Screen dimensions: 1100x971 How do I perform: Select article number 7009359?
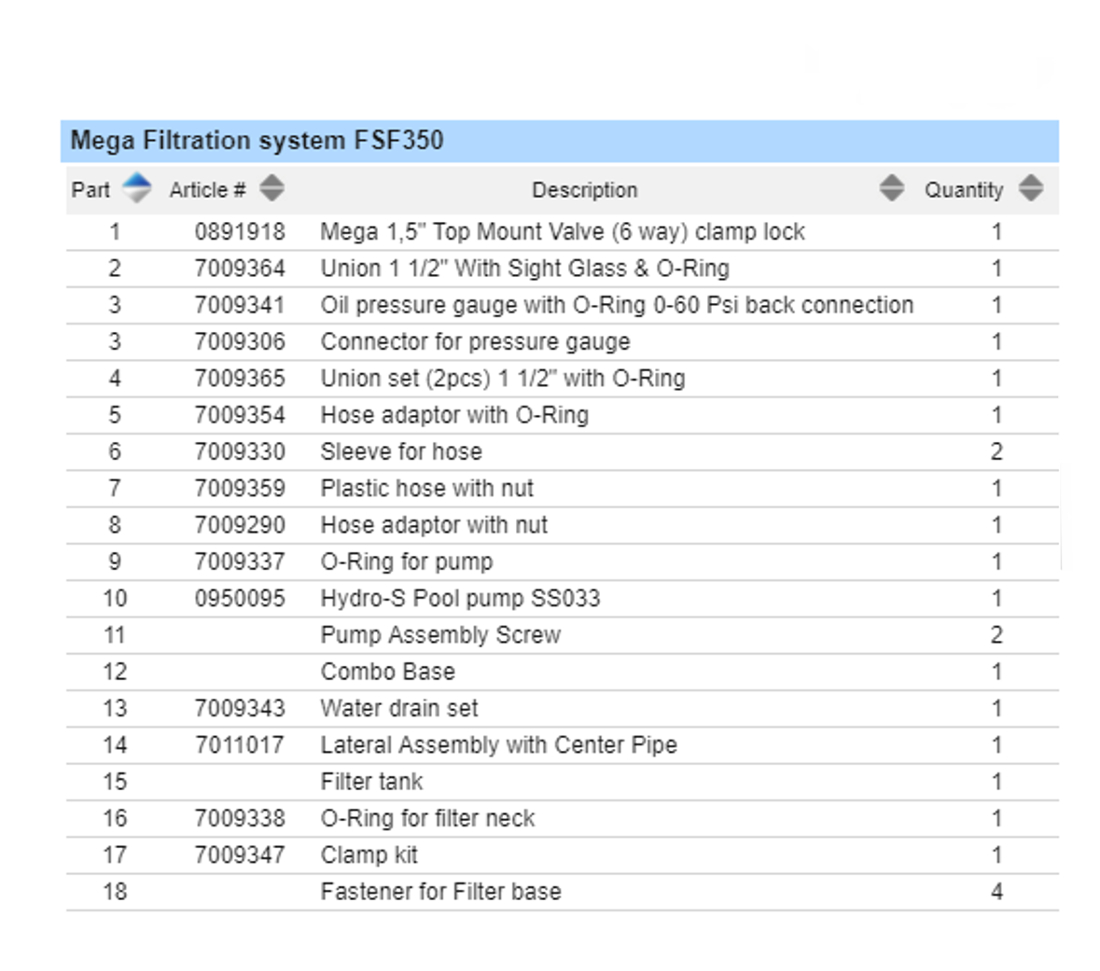pyautogui.click(x=240, y=488)
